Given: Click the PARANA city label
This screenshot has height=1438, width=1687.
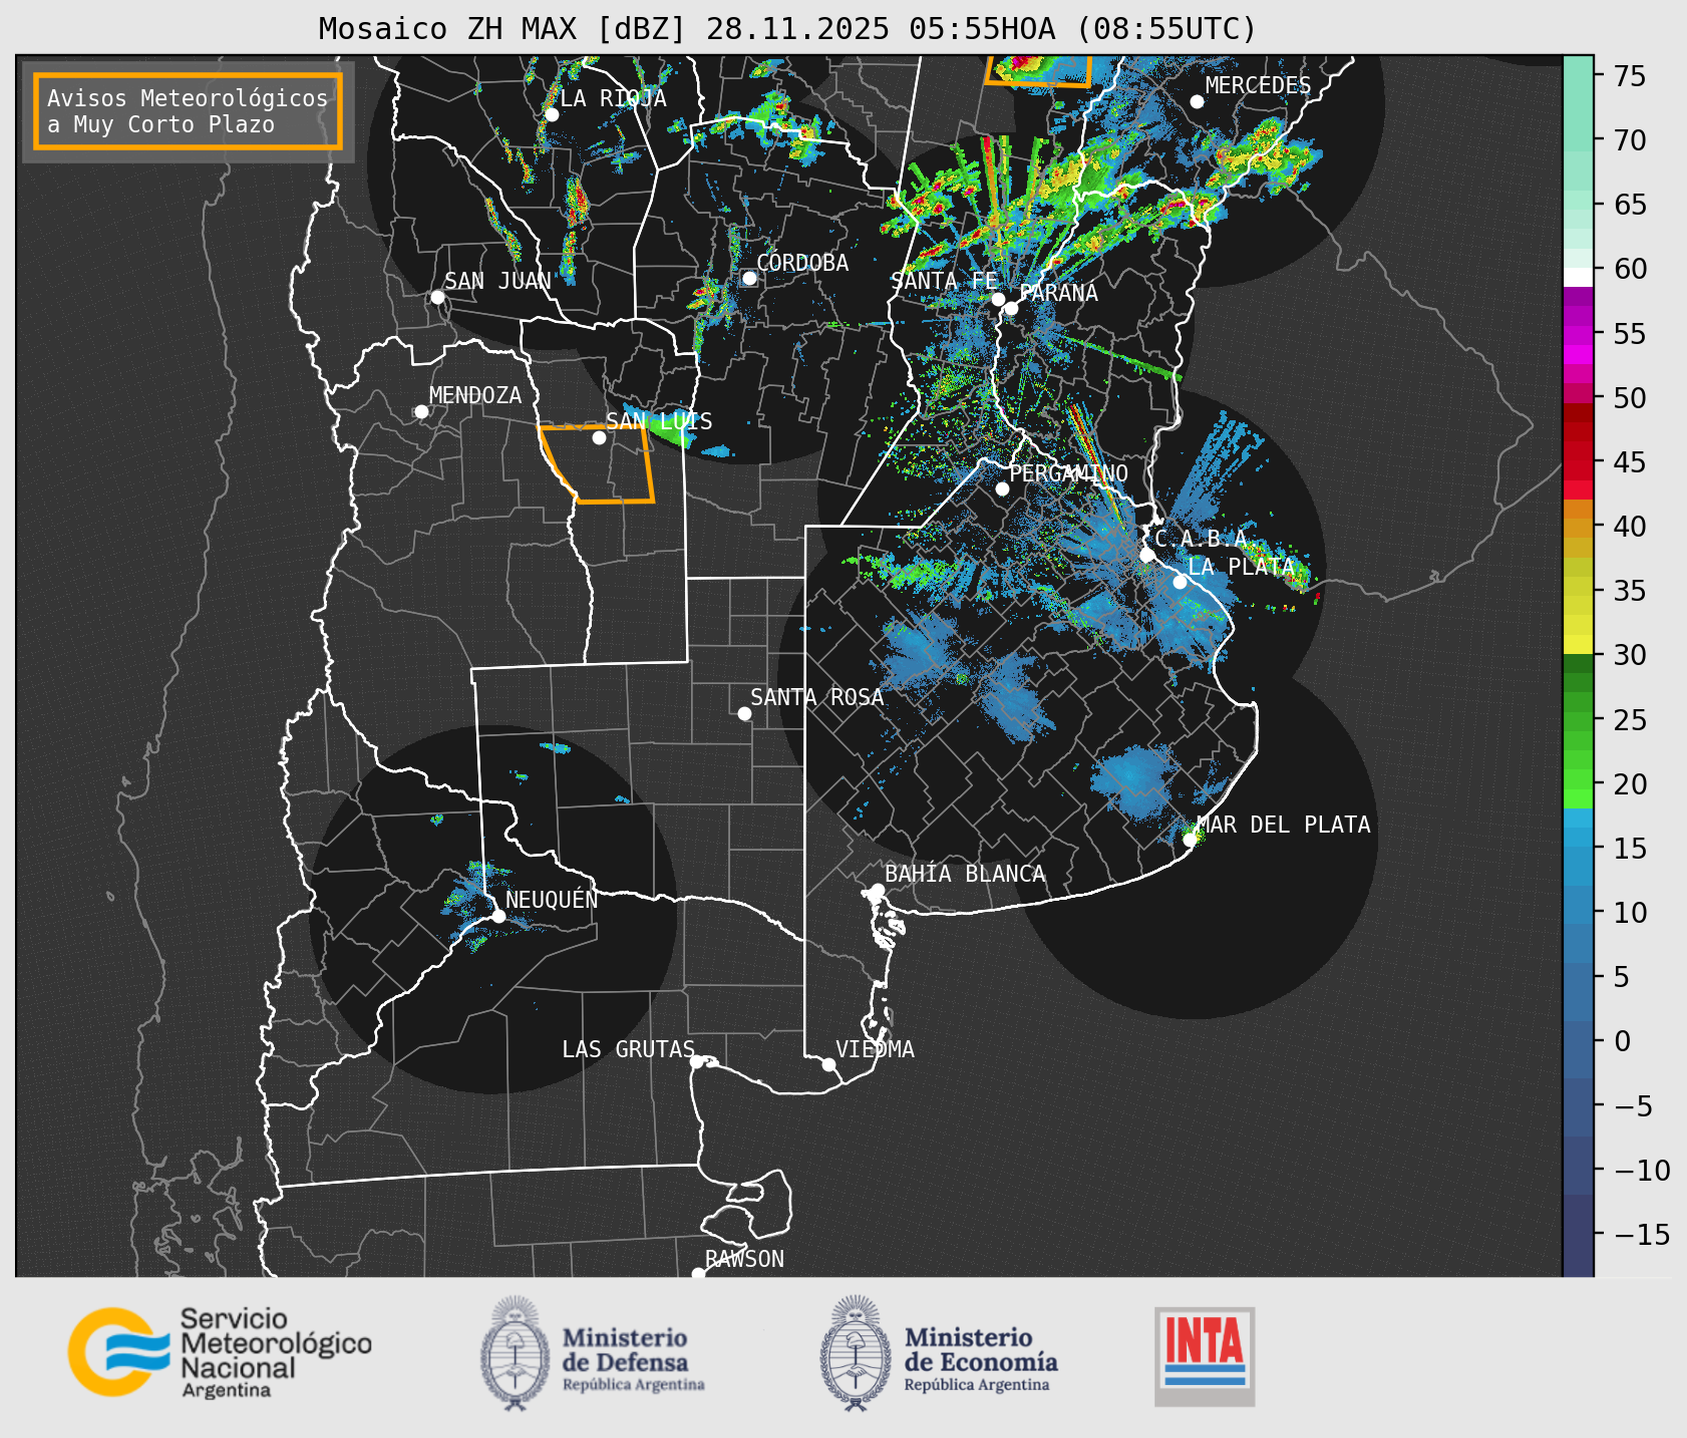Looking at the screenshot, I should (x=1058, y=293).
